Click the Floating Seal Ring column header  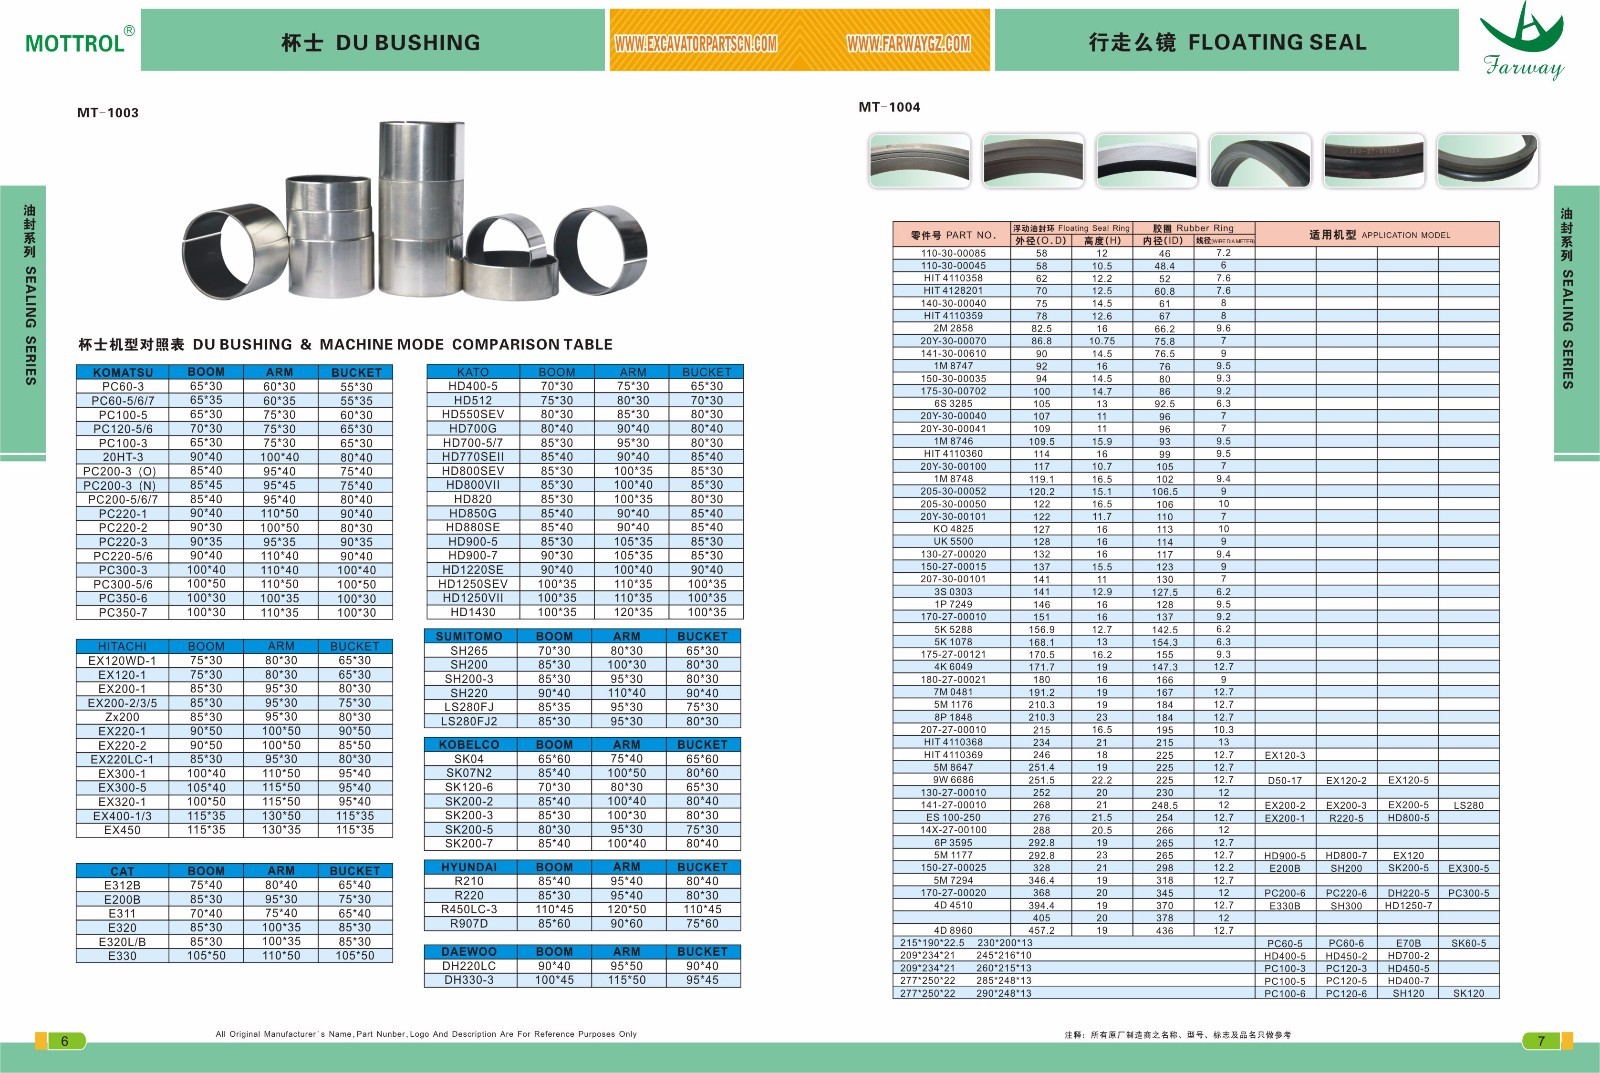tap(1071, 228)
